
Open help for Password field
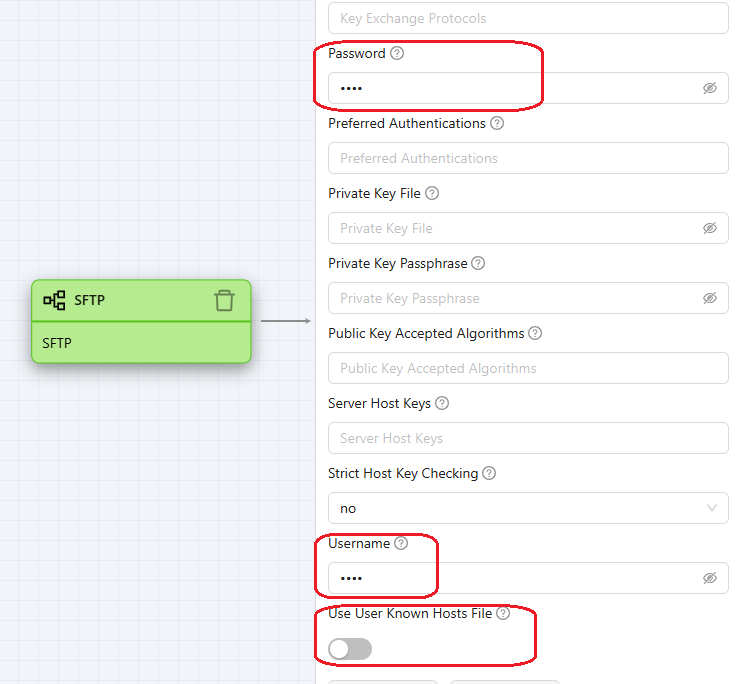[x=397, y=53]
